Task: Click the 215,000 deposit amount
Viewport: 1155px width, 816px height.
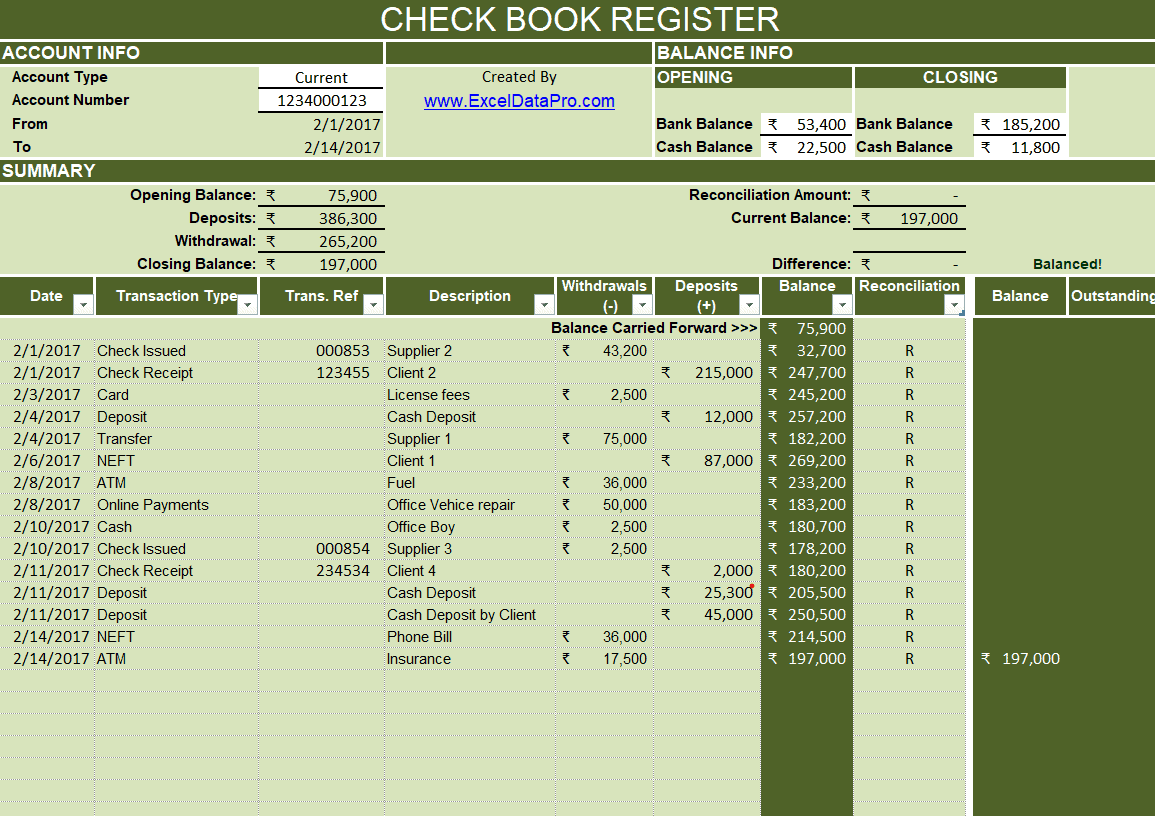Action: (706, 373)
